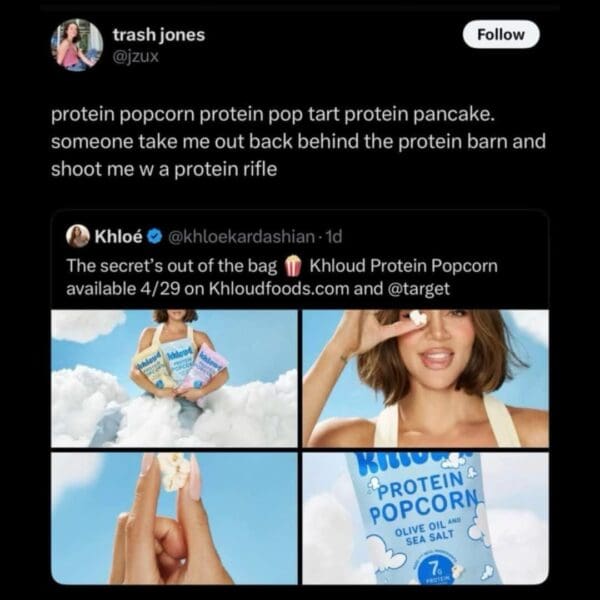Open photo of woman holding popcorn bags on cloud
This screenshot has width=600, height=600.
click(x=174, y=378)
